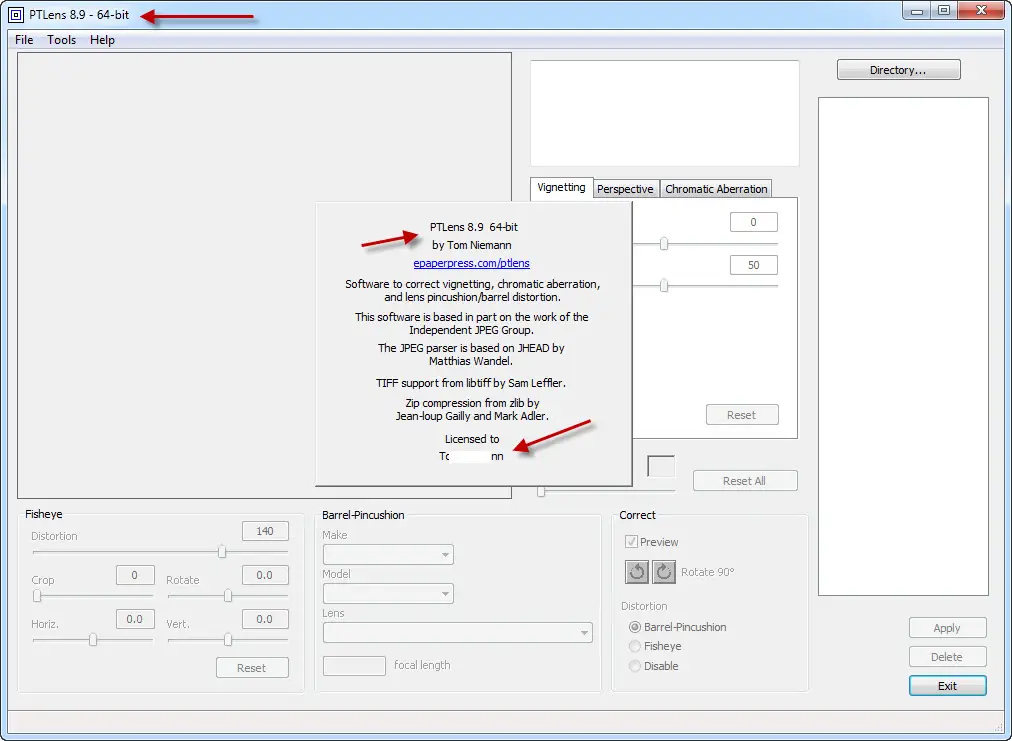1012x741 pixels.
Task: Exit PTLens with the Exit button
Action: tap(947, 686)
